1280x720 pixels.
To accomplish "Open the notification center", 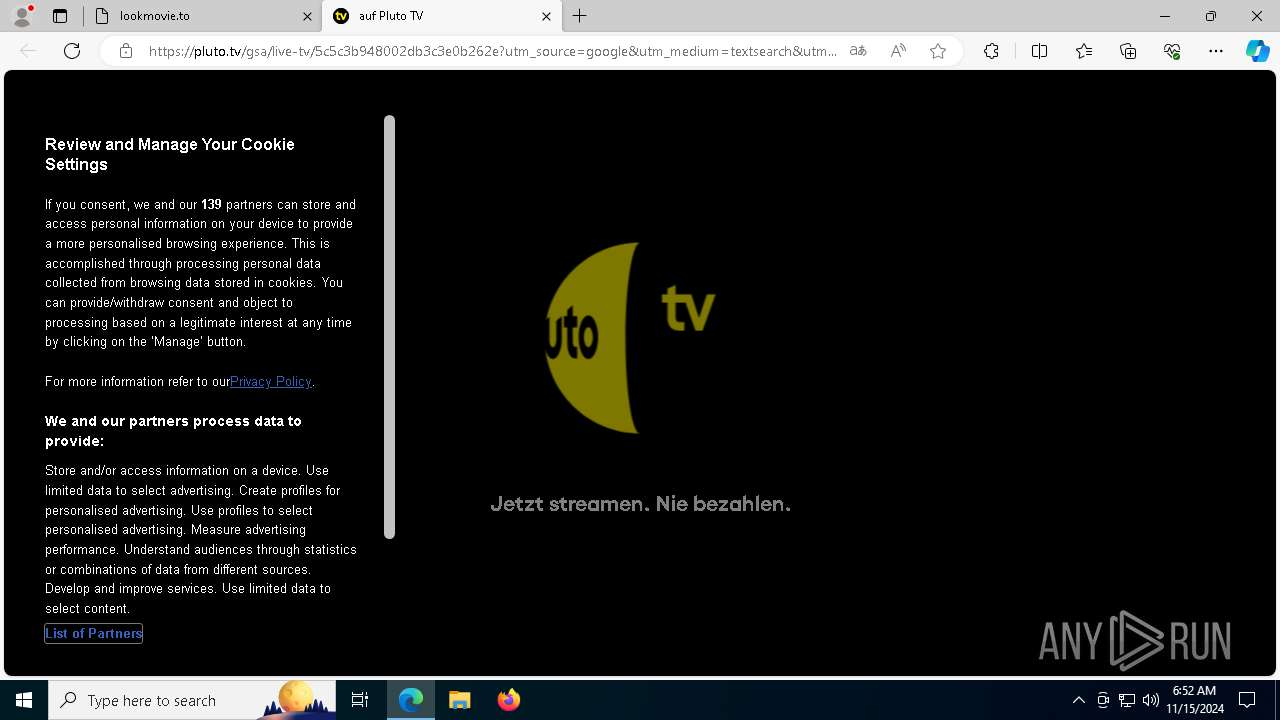I will (x=1247, y=700).
